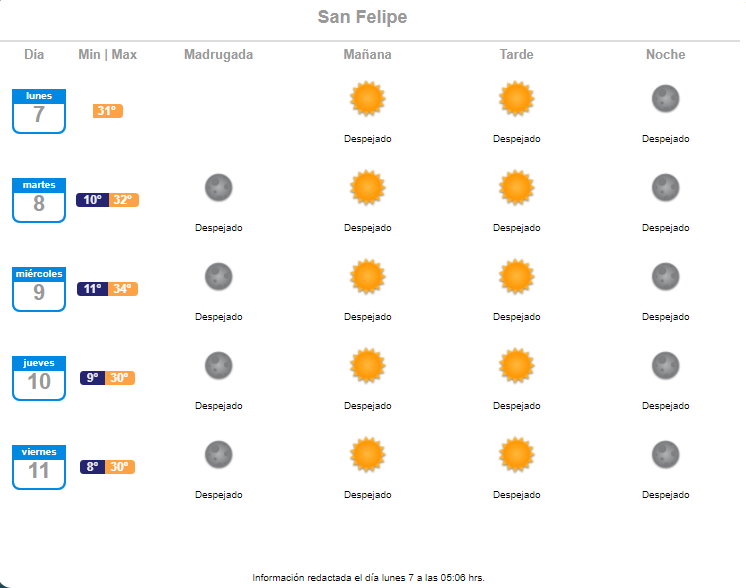Screen dimensions: 746x588
Task: Click the moon icon for martes Madrugada
Action: pos(218,187)
